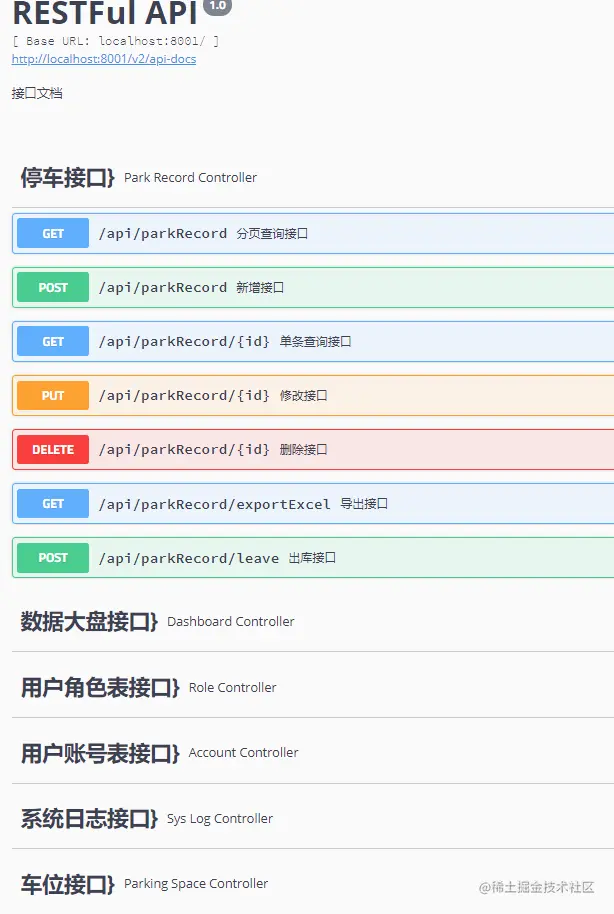
Task: Click the 删除接口 description text
Action: point(303,450)
